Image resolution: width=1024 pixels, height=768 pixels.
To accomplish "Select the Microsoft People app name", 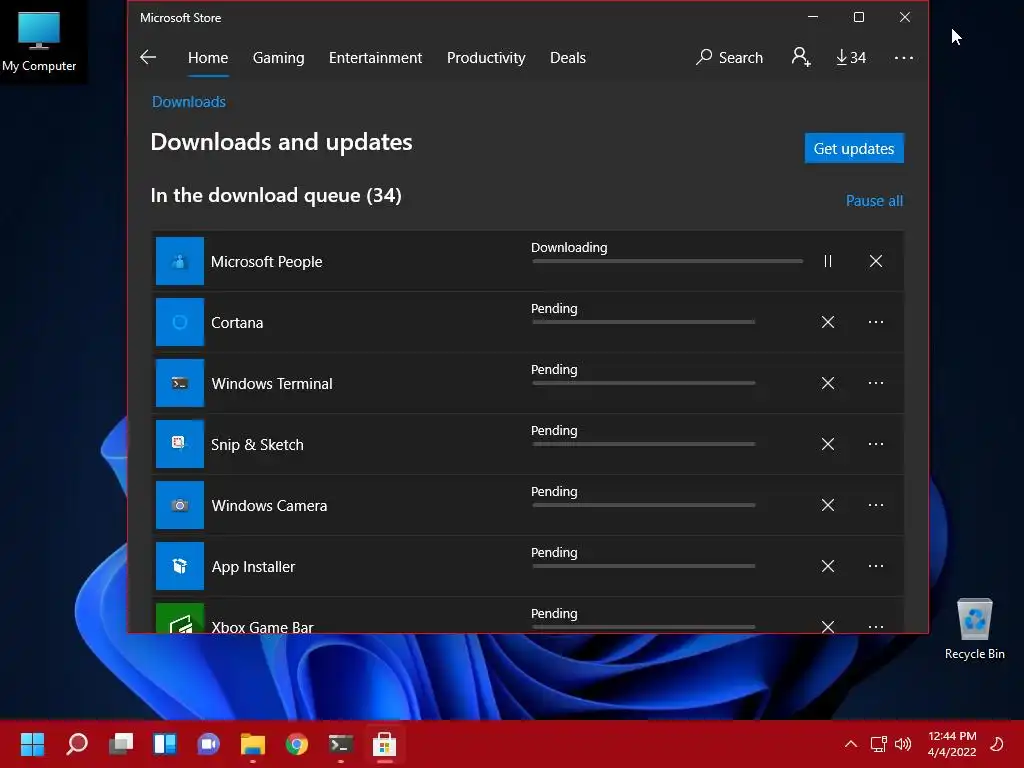I will 266,261.
